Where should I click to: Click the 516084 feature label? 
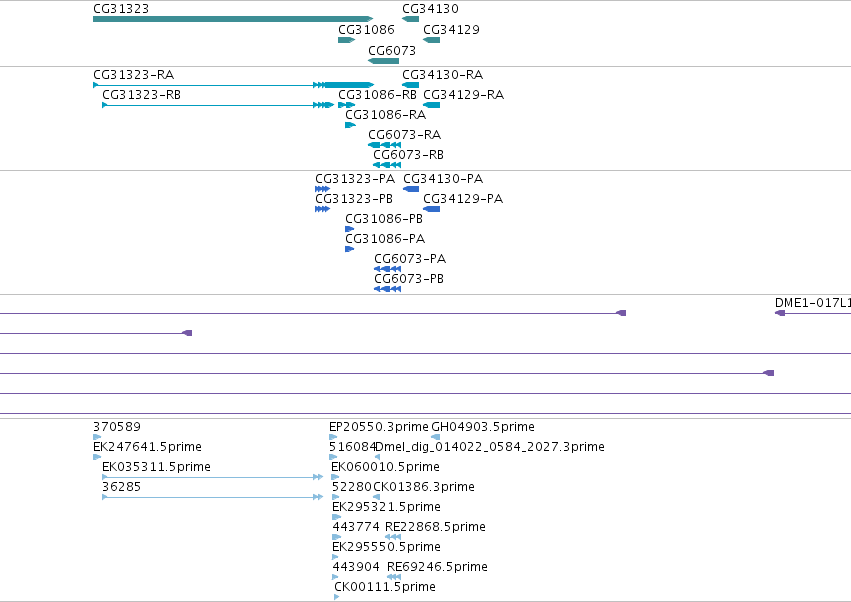pos(352,447)
